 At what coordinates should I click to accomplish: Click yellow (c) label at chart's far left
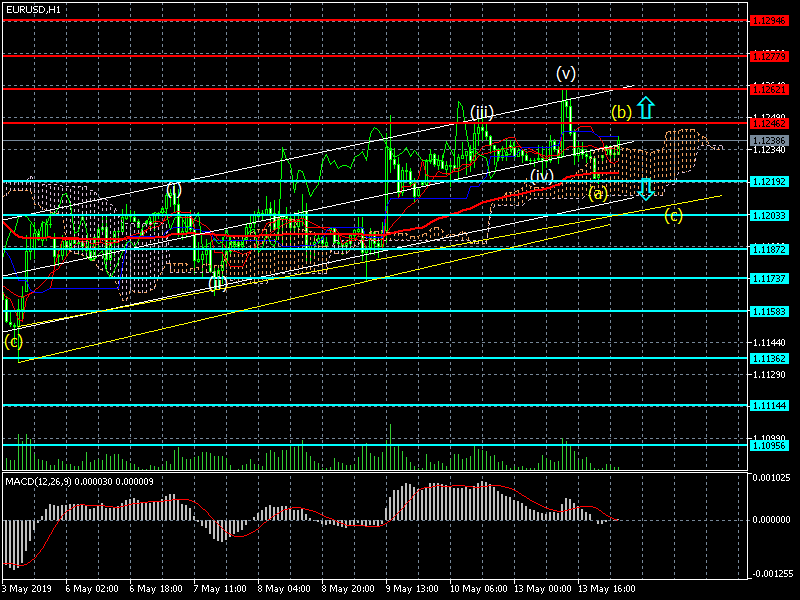pos(13,341)
